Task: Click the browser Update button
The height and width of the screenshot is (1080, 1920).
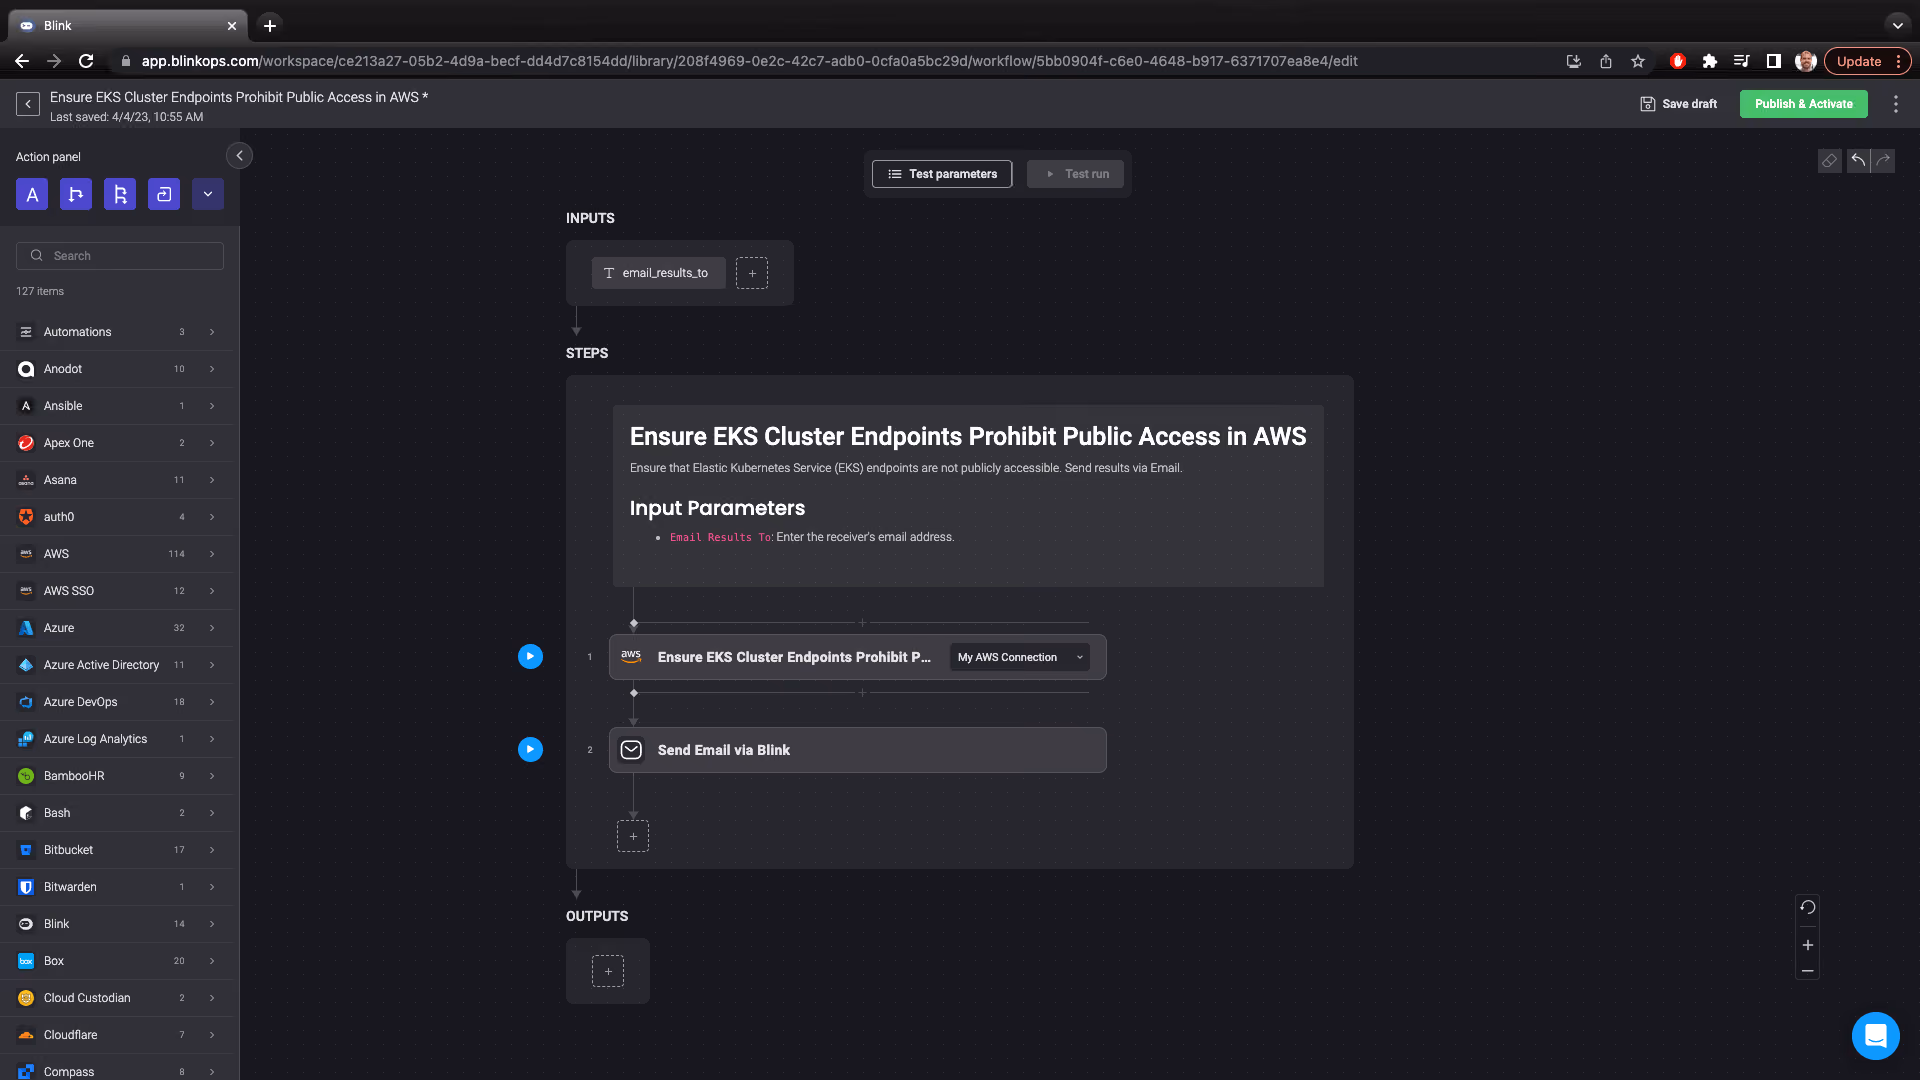Action: [1867, 61]
